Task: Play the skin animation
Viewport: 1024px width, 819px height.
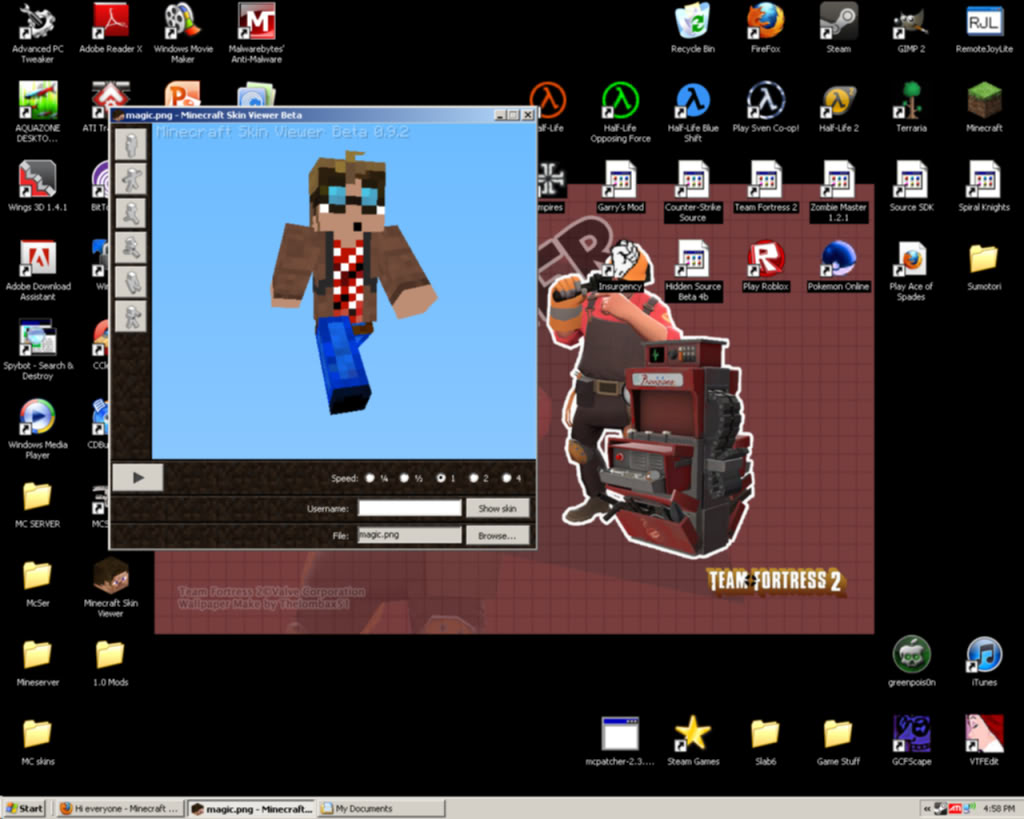Action: pos(138,477)
